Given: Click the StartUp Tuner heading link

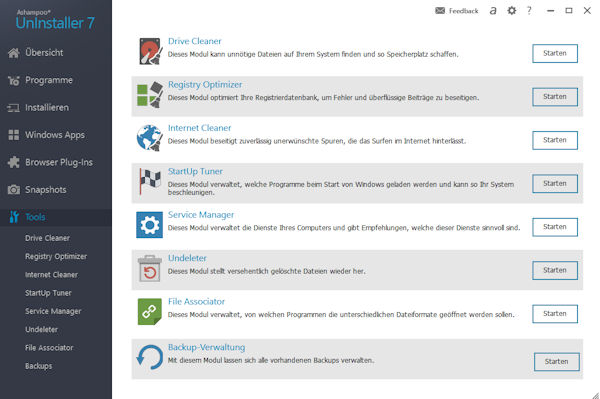Looking at the screenshot, I should point(195,171).
